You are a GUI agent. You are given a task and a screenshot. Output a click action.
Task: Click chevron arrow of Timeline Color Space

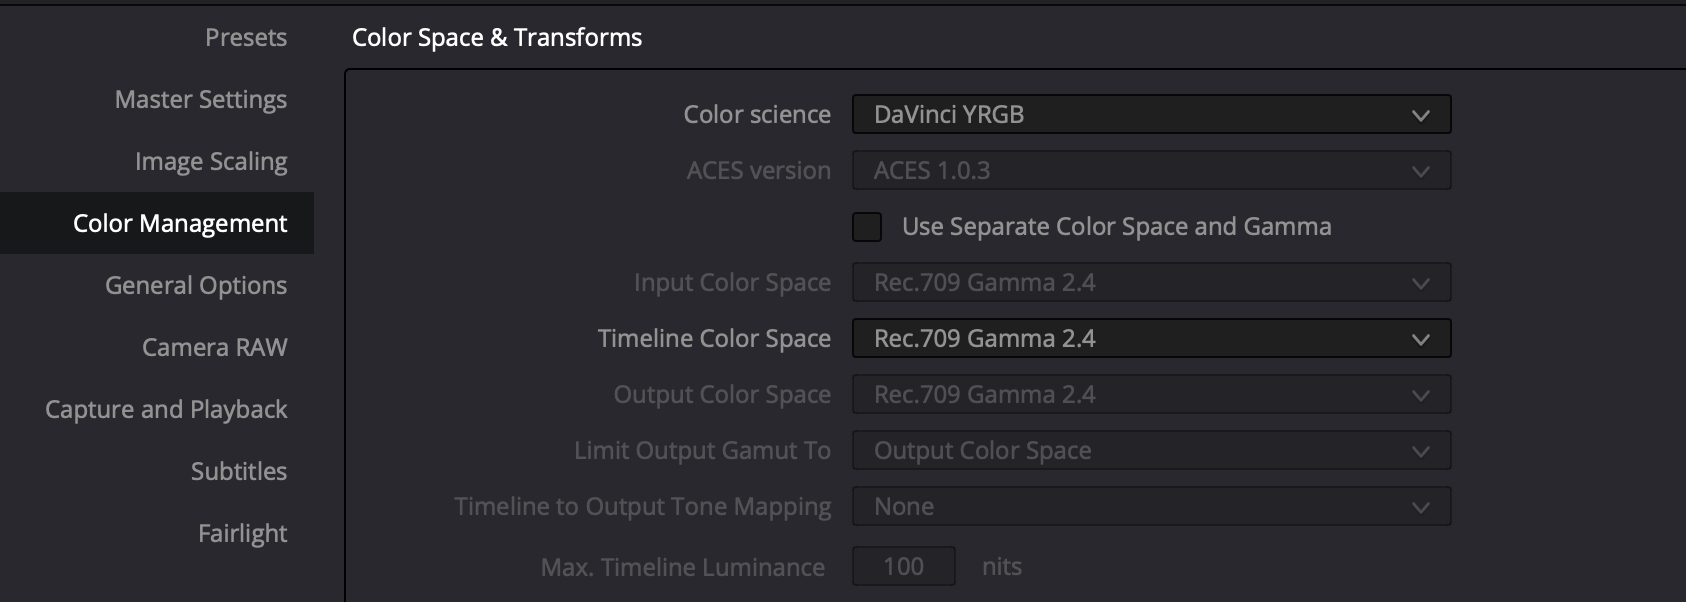pos(1420,339)
